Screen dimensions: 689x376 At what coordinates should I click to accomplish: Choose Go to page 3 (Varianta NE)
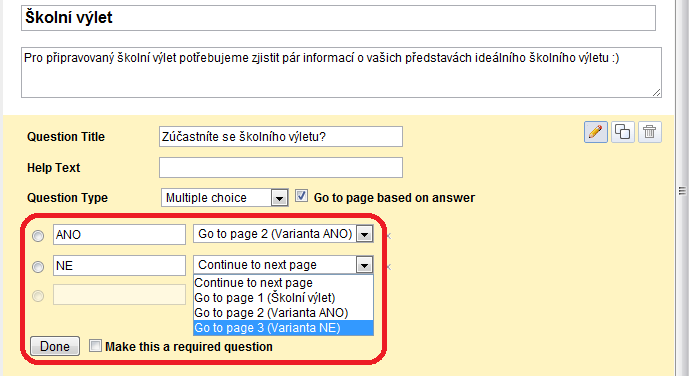(283, 328)
